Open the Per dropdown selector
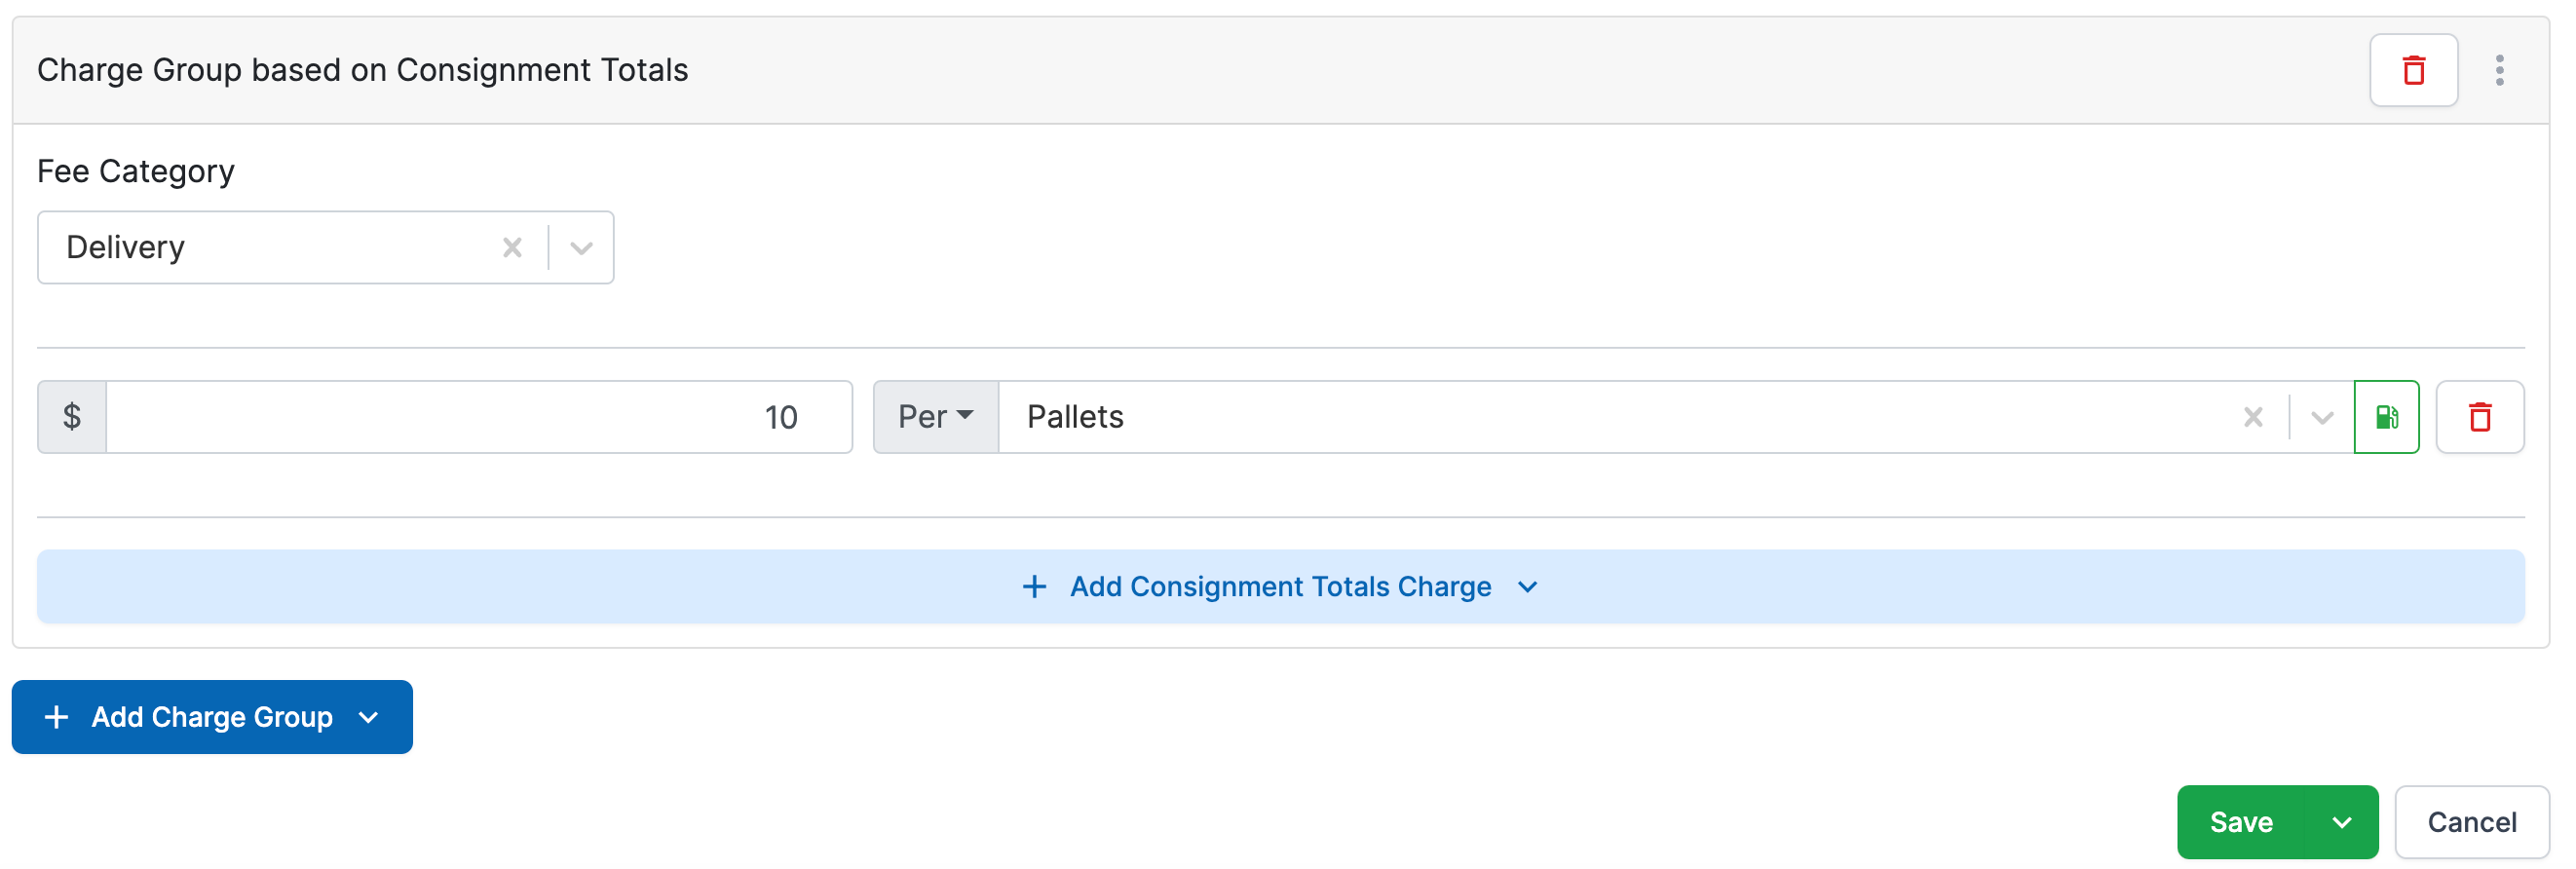The width and height of the screenshot is (2576, 869). 935,417
